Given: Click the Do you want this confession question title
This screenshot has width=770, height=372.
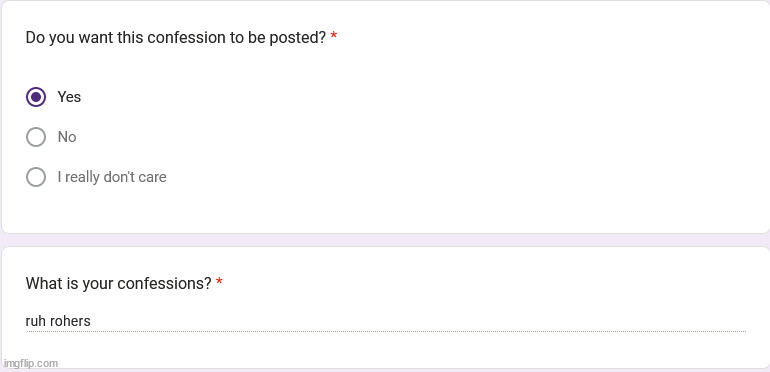Looking at the screenshot, I should (x=176, y=37).
